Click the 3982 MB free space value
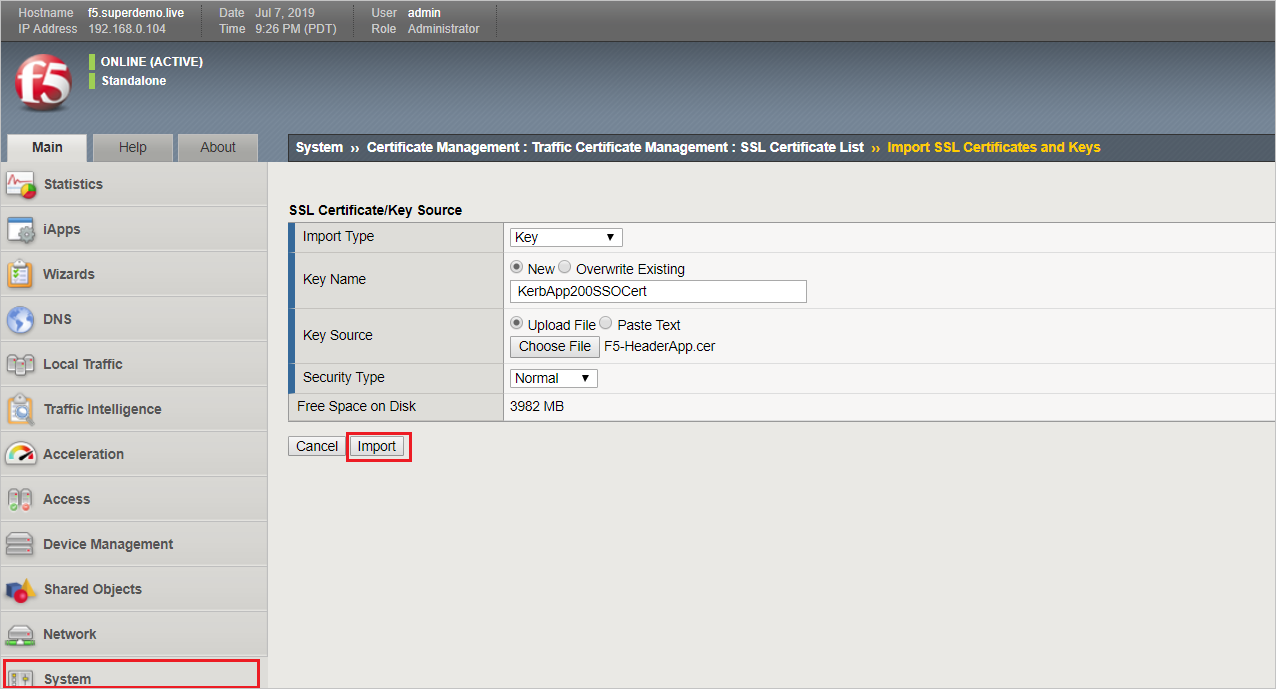The width and height of the screenshot is (1276, 689). tap(537, 406)
